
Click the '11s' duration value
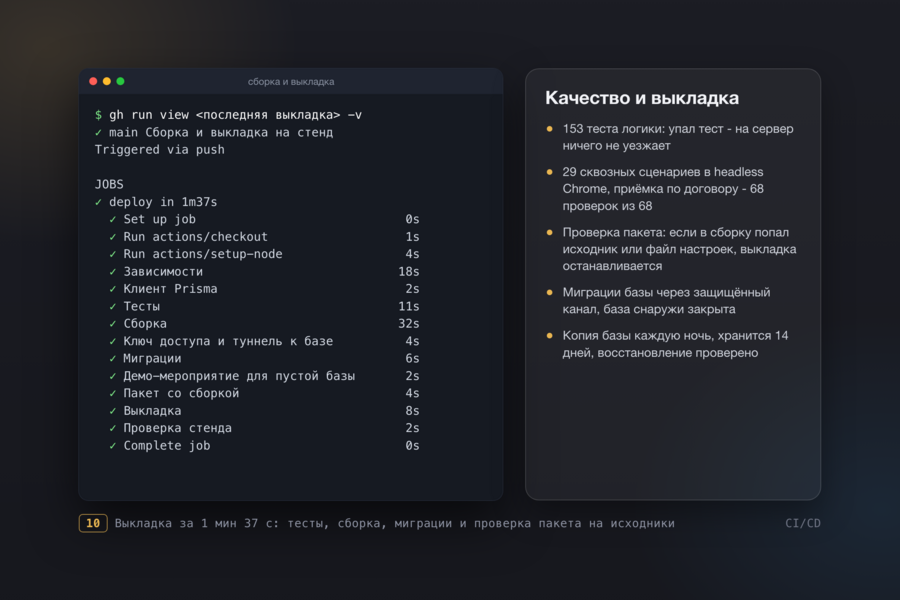point(409,306)
